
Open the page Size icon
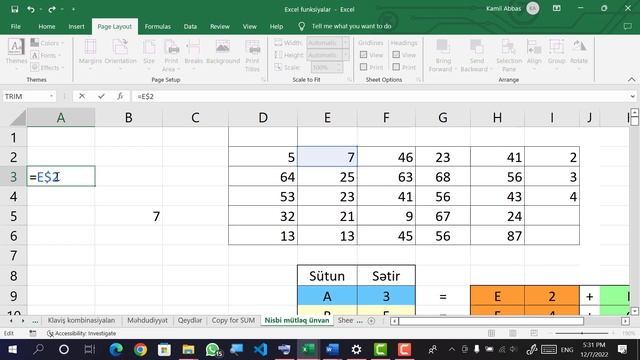[149, 47]
